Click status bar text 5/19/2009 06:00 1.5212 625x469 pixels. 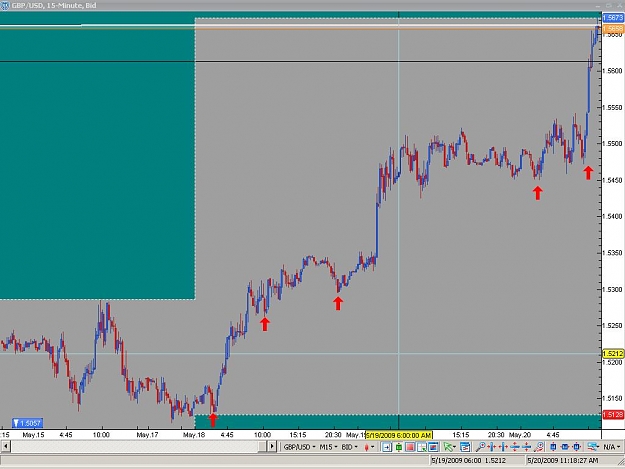coord(468,461)
